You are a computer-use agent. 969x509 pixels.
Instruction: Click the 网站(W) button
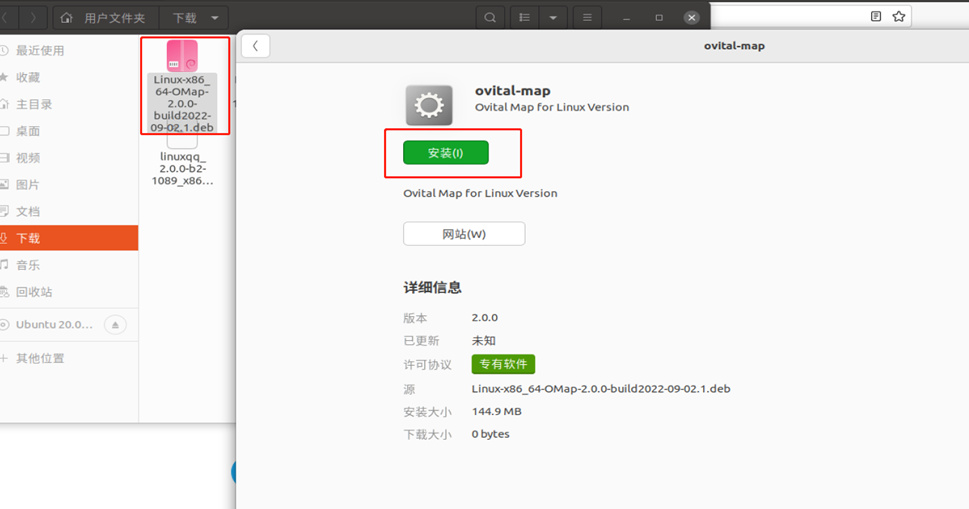[464, 234]
